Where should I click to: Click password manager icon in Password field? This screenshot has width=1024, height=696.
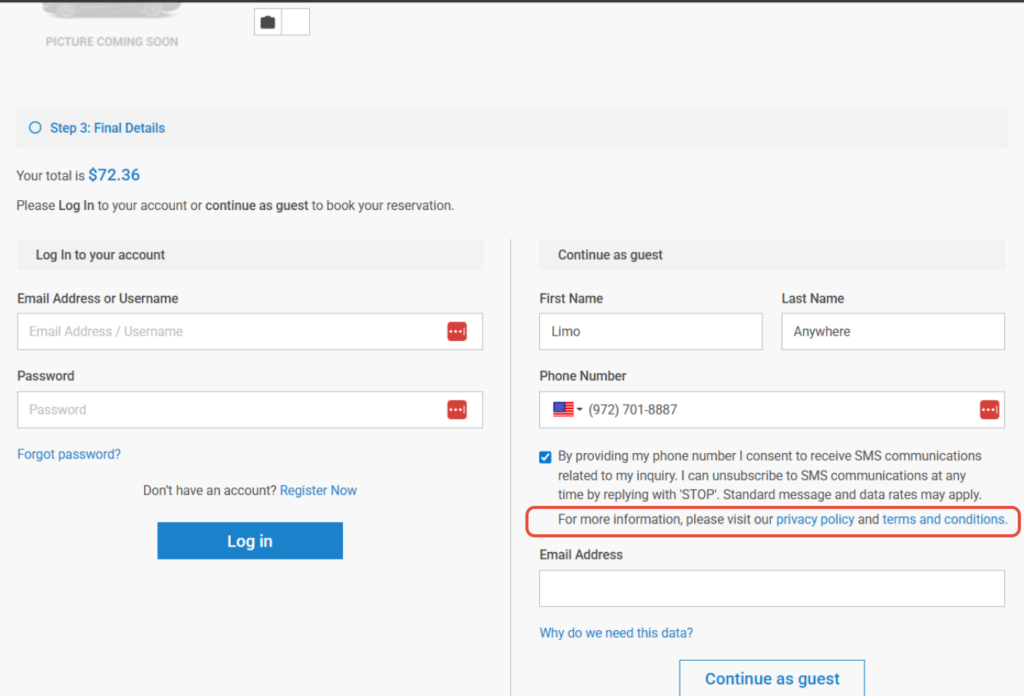pyautogui.click(x=457, y=409)
